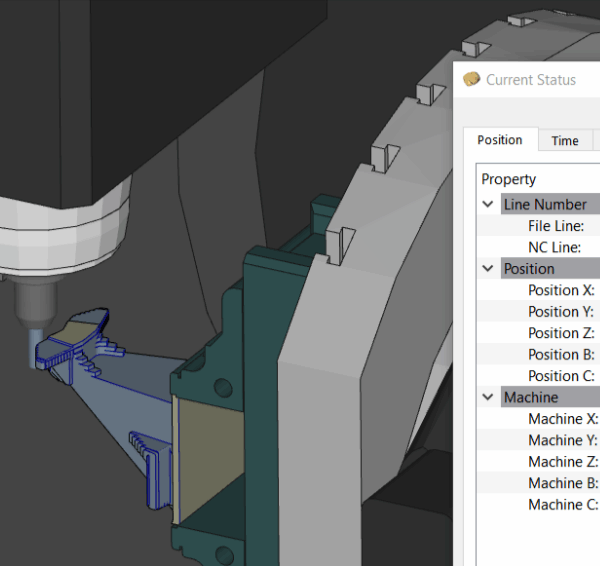The height and width of the screenshot is (566, 600).
Task: Open the Time tab
Action: 565,141
